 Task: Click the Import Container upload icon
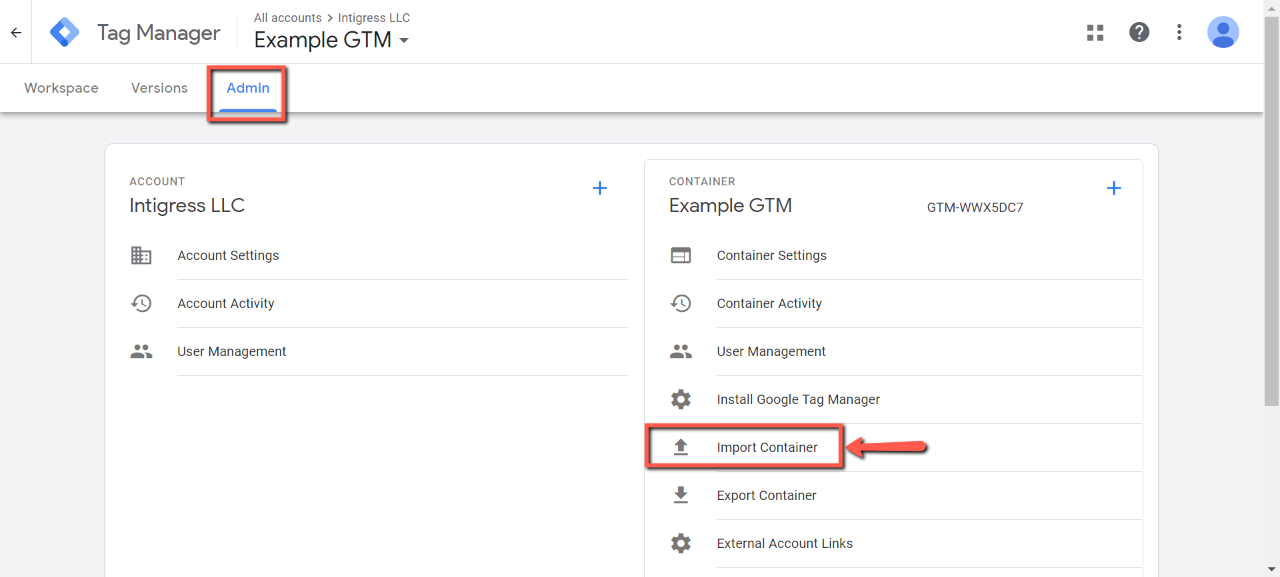(681, 447)
